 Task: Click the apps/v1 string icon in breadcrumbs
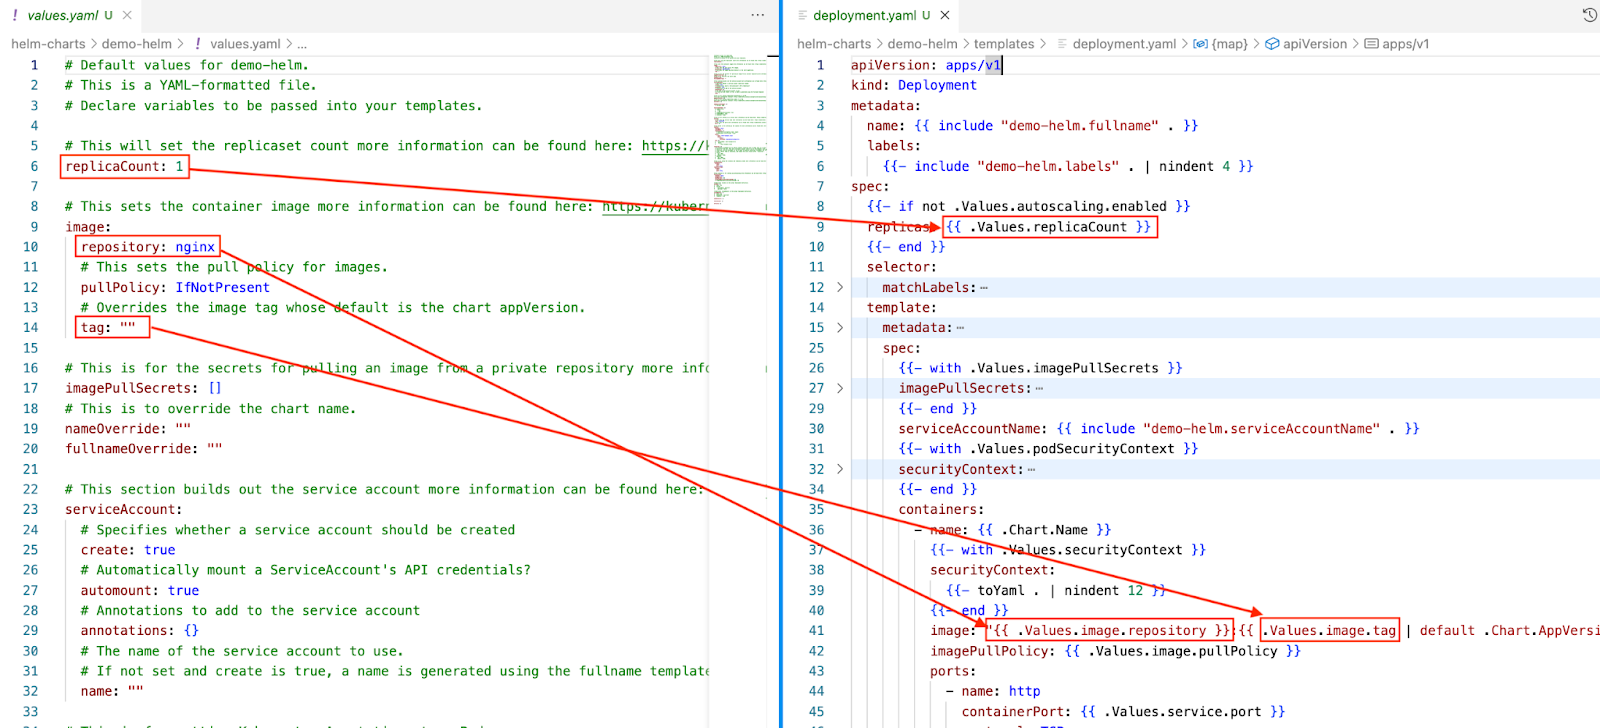(1371, 44)
